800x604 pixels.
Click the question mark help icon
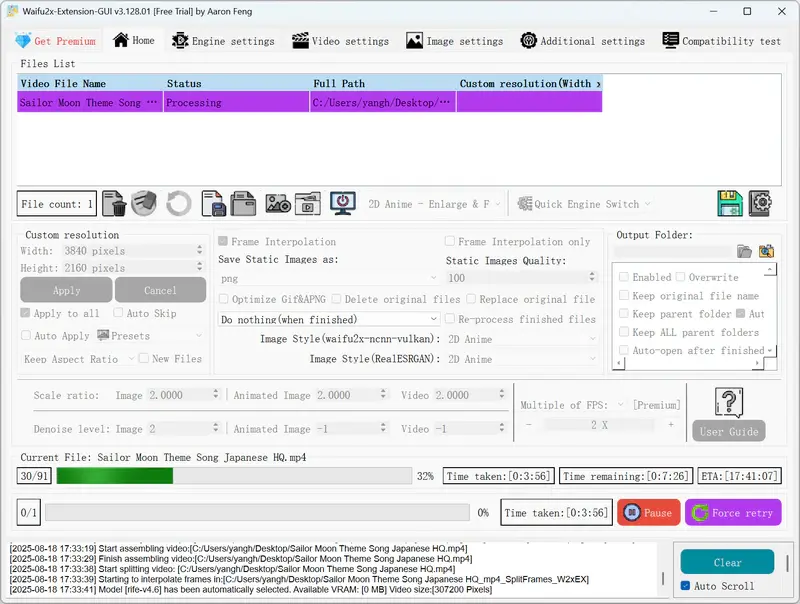[728, 401]
